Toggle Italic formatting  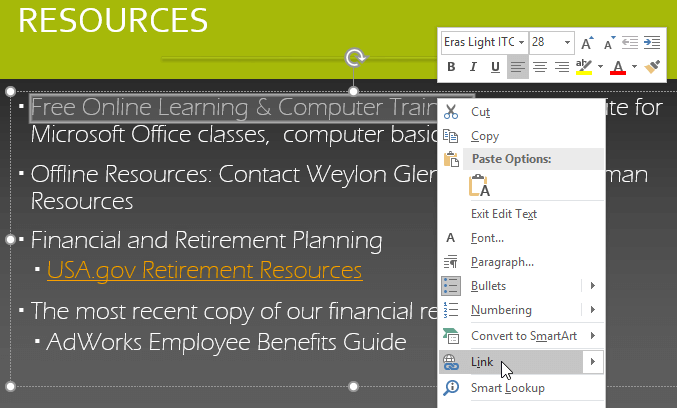coord(473,67)
